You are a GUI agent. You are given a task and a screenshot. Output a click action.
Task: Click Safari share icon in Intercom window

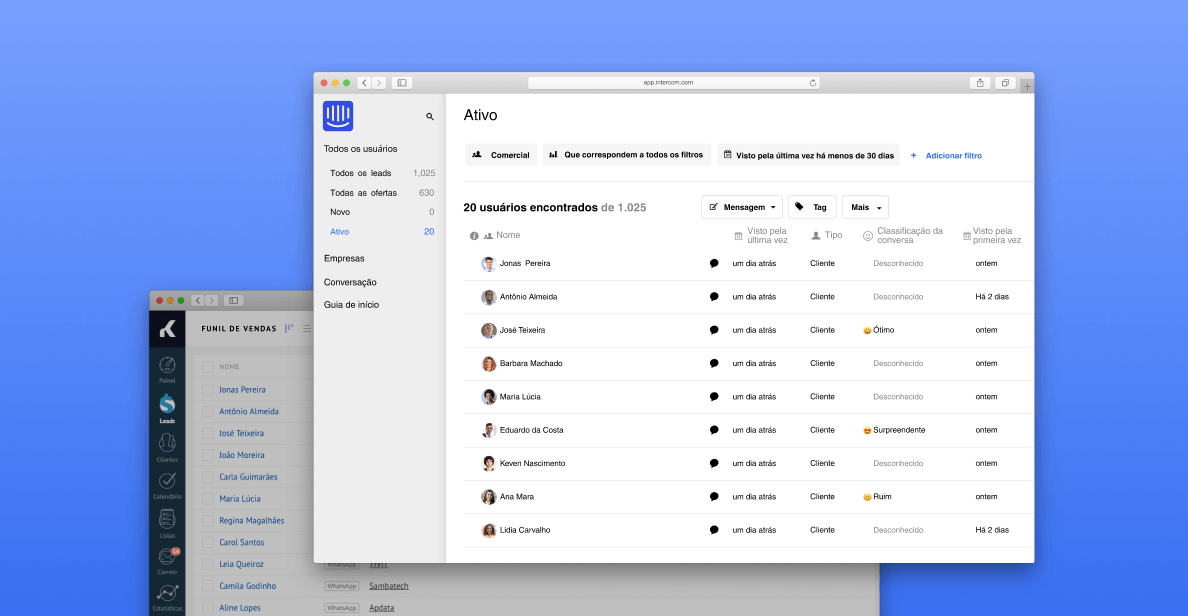980,83
